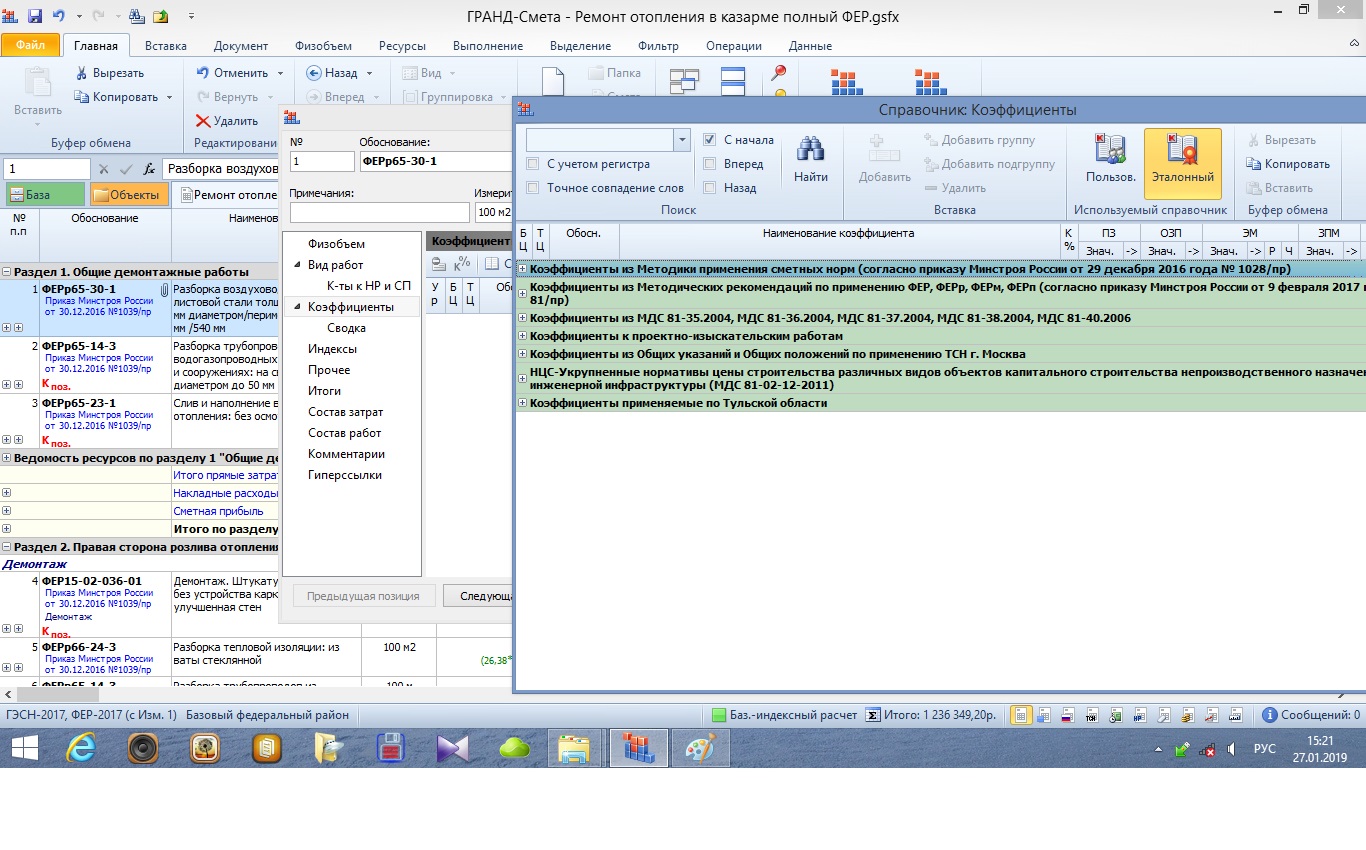This screenshot has width=1366, height=850.
Task: Expand Коэффициенты применяемые по Тульской области
Action: (522, 403)
